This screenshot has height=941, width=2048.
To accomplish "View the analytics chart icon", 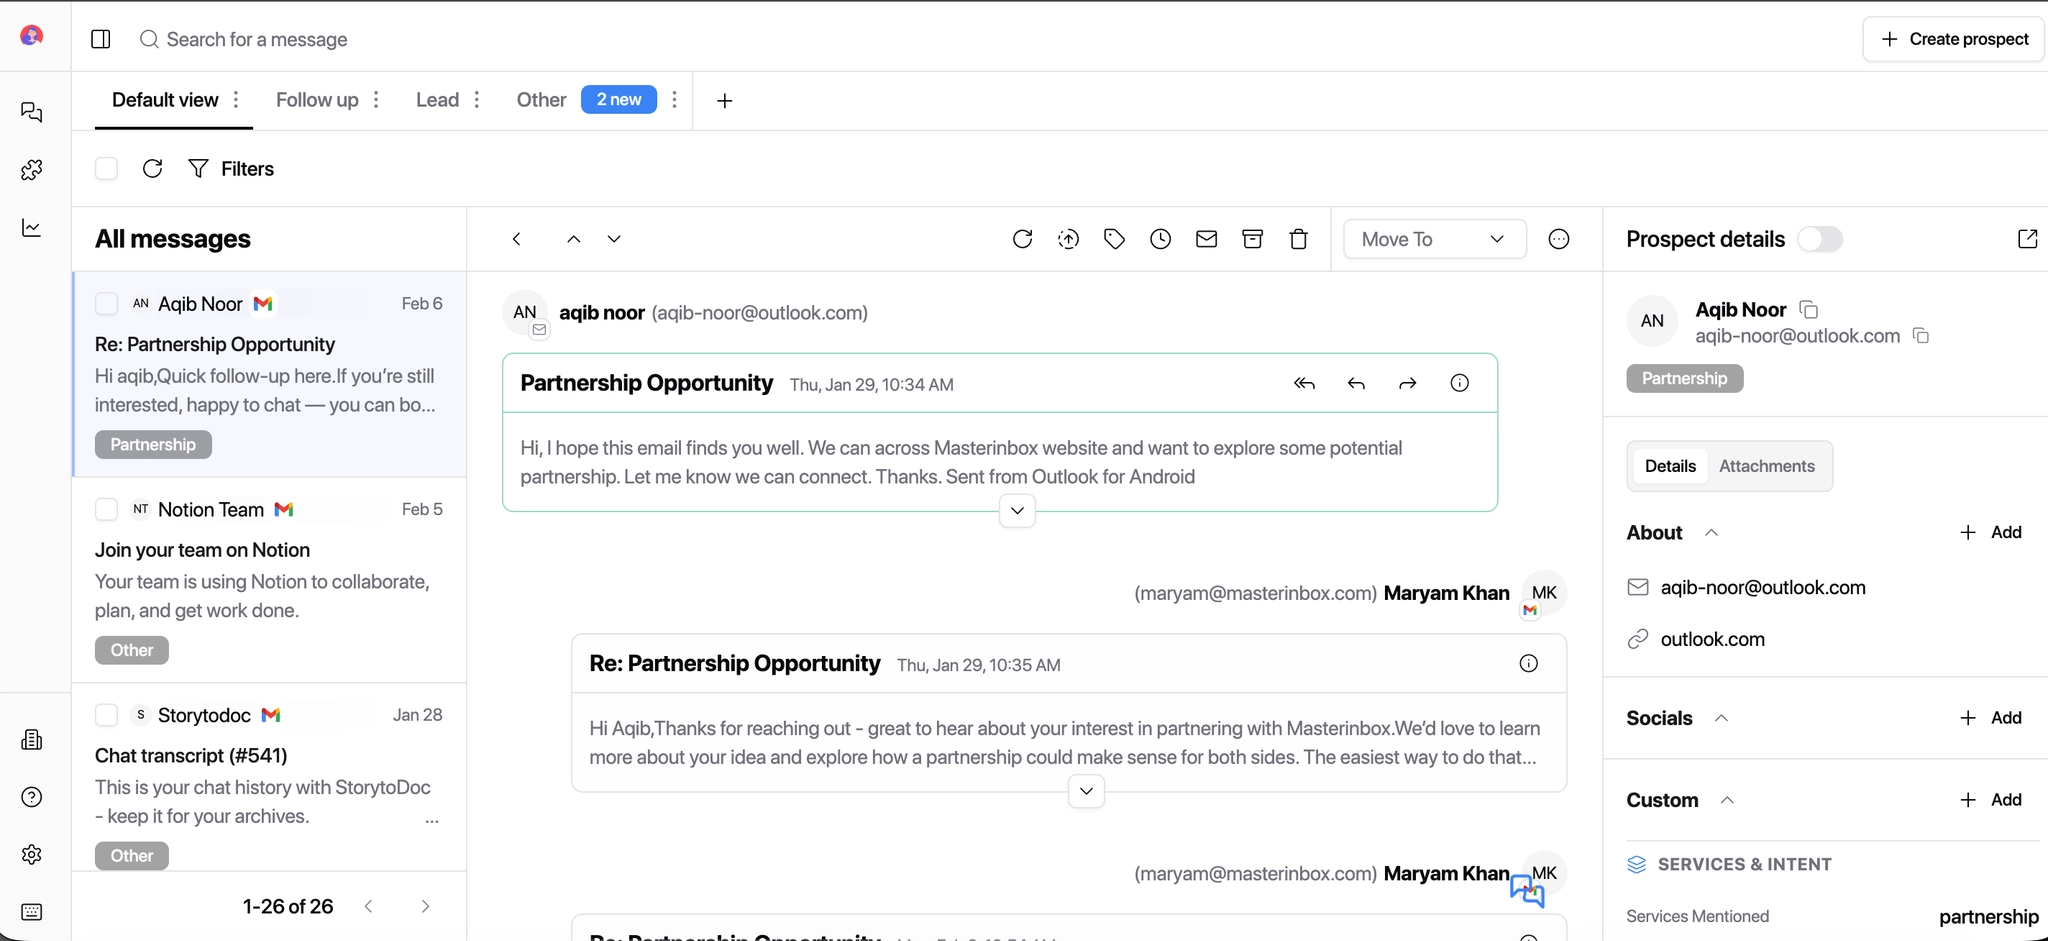I will tap(31, 228).
